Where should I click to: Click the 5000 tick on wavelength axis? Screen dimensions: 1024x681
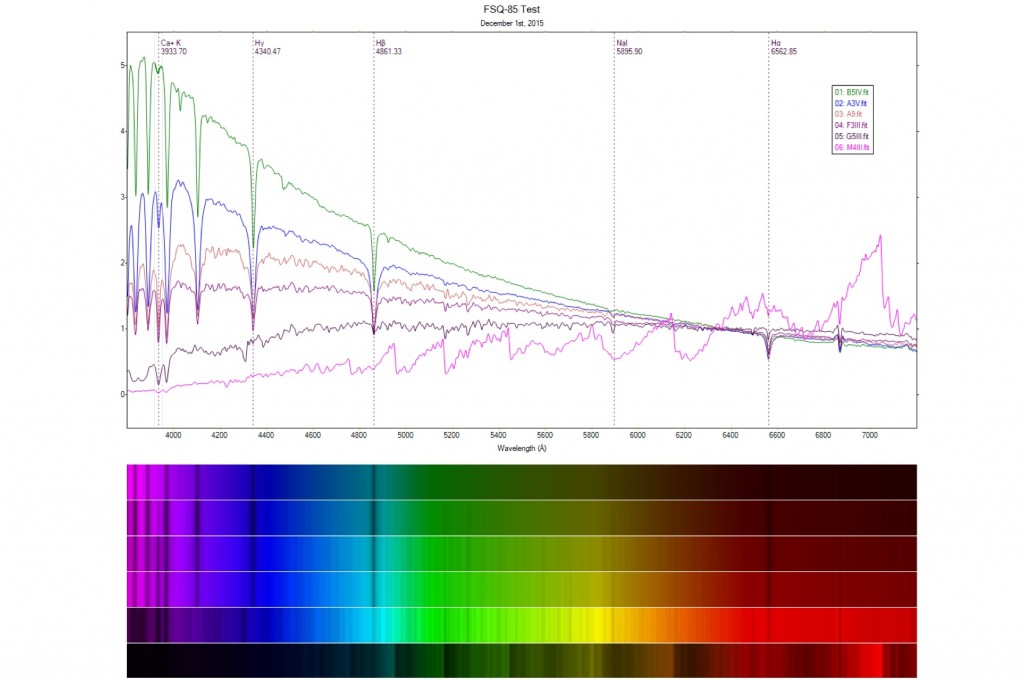[x=405, y=436]
